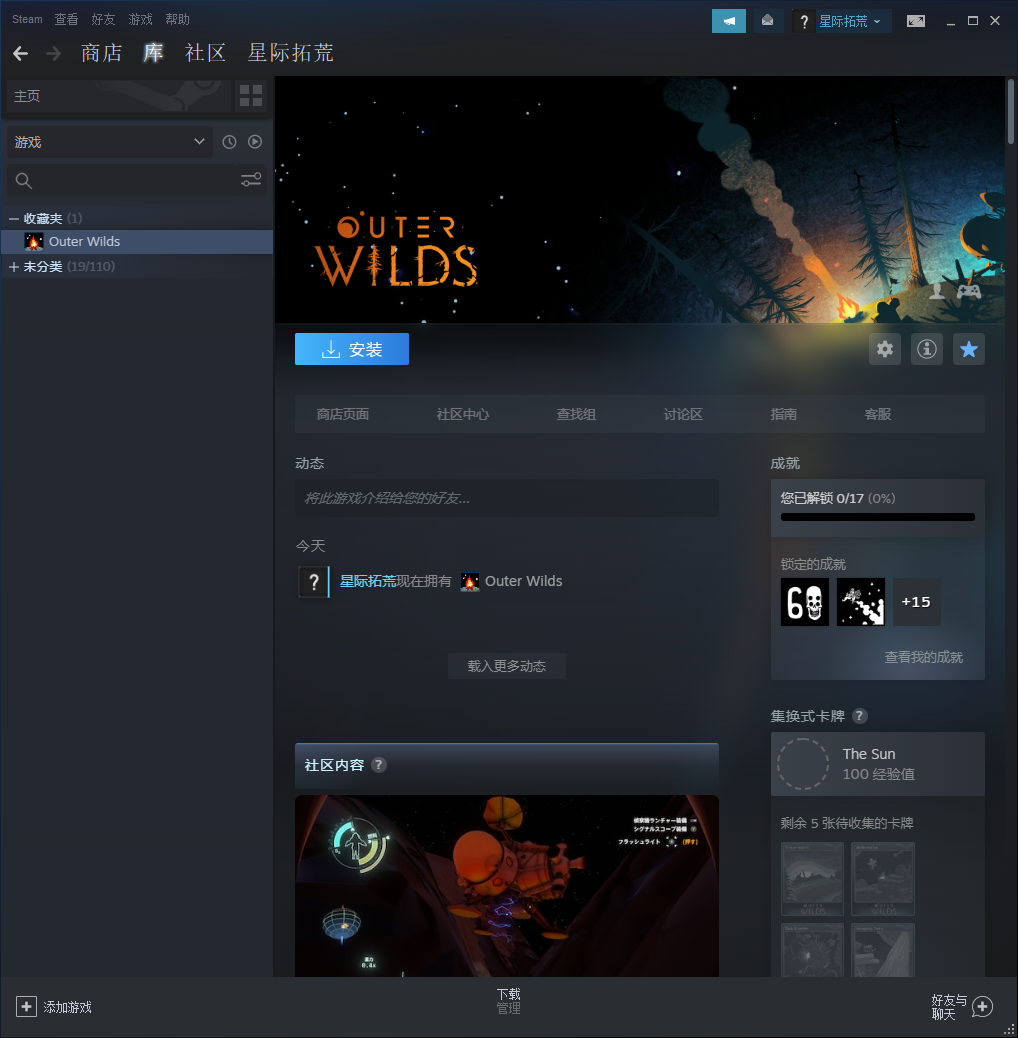The height and width of the screenshot is (1038, 1018).
Task: Go forward with the forward arrow
Action: [54, 54]
